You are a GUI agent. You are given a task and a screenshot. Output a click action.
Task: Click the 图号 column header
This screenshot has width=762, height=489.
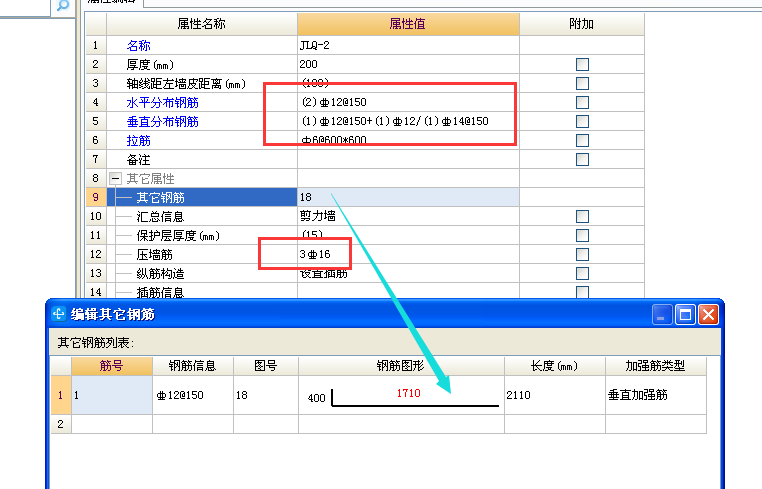tap(265, 366)
